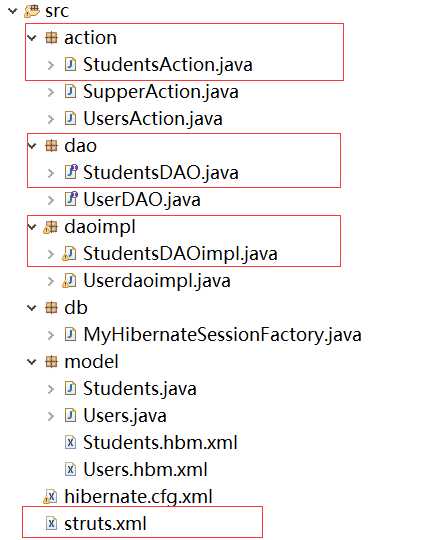The height and width of the screenshot is (540, 441).
Task: Select the Students.java file
Action: [x=140, y=389]
